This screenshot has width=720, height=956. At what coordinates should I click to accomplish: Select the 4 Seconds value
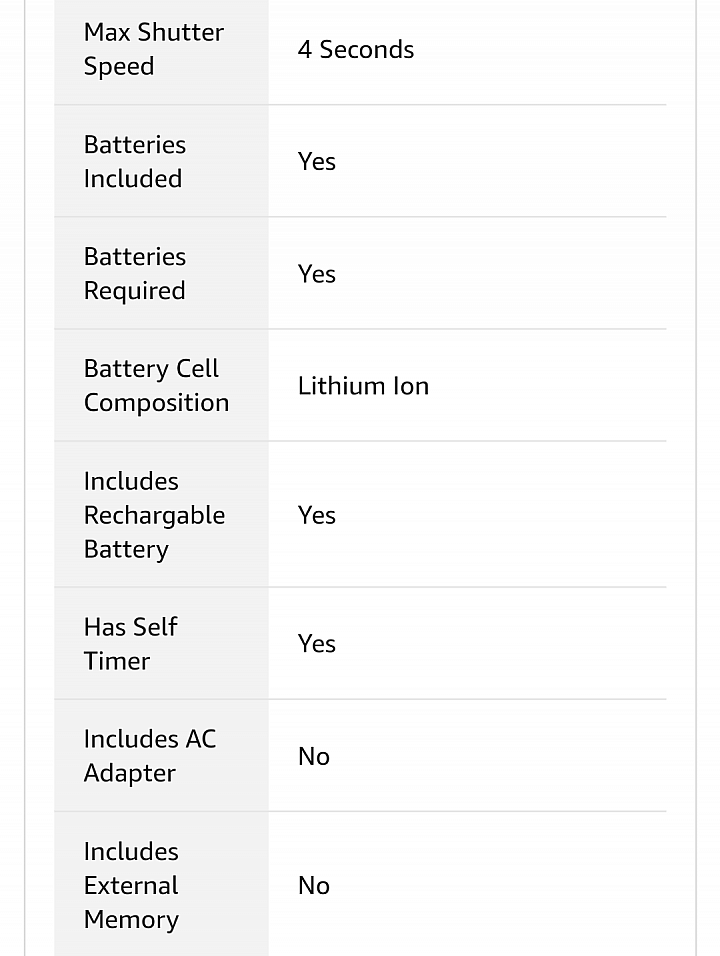(355, 49)
